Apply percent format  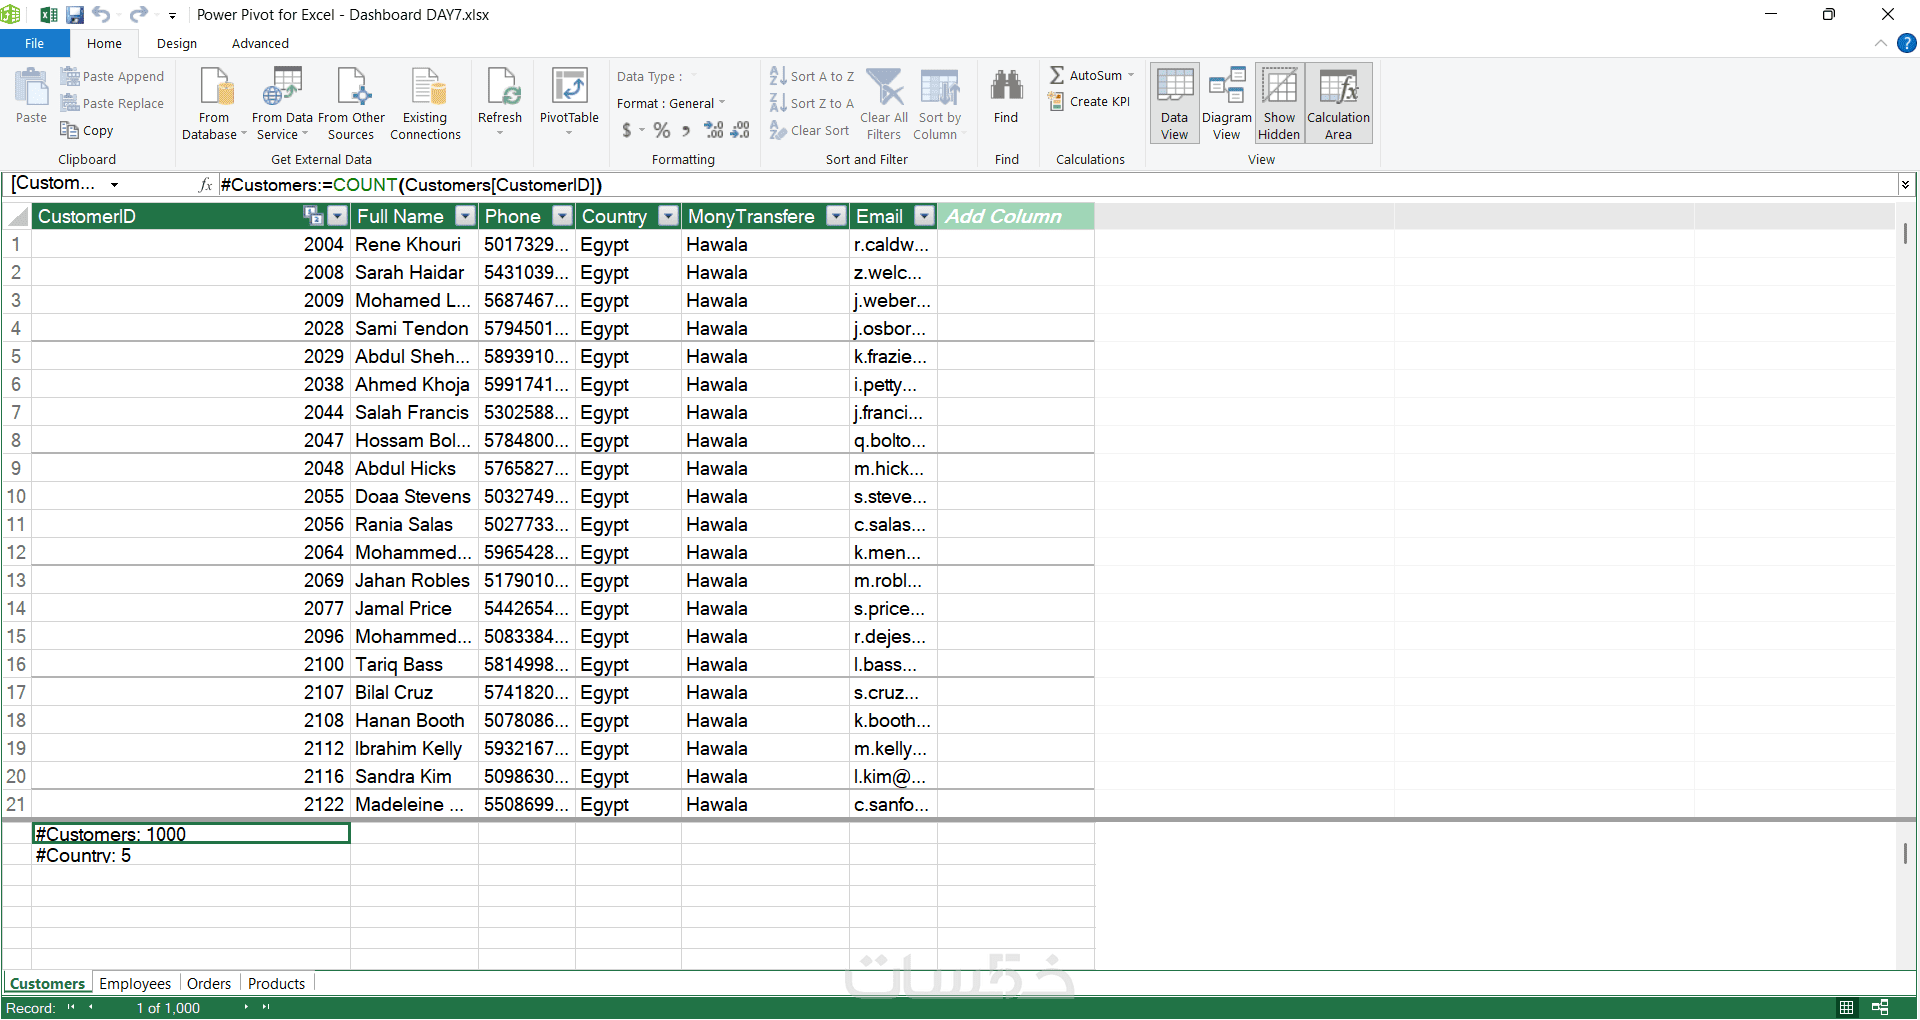[x=661, y=130]
